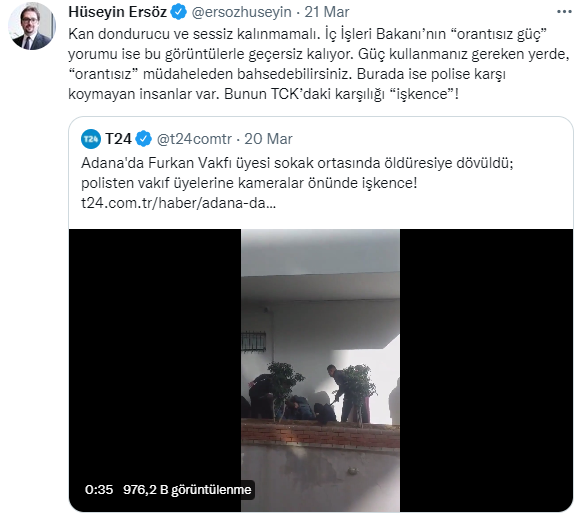Click the black left area of the video
Screen dimensions: 586x519
coord(155,351)
